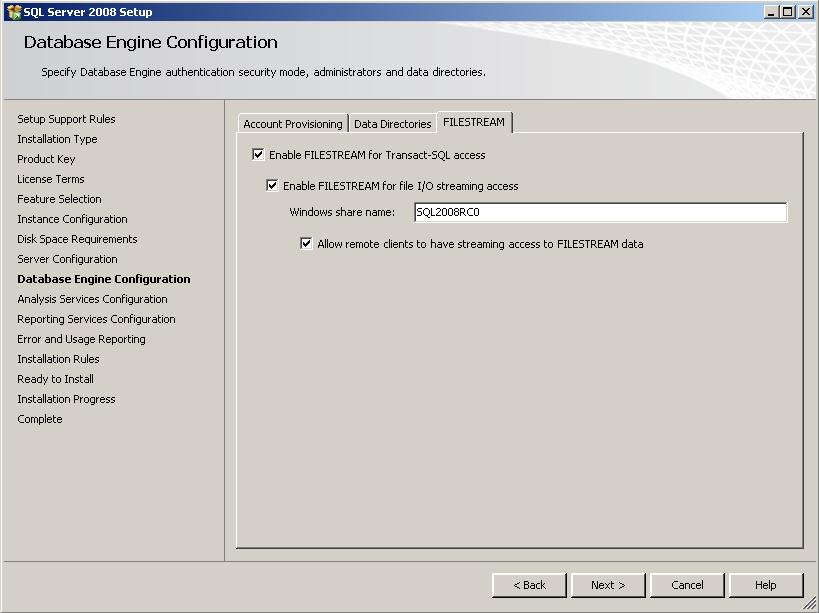This screenshot has width=819, height=613.
Task: Click Complete step in sidebar
Action: tap(40, 419)
